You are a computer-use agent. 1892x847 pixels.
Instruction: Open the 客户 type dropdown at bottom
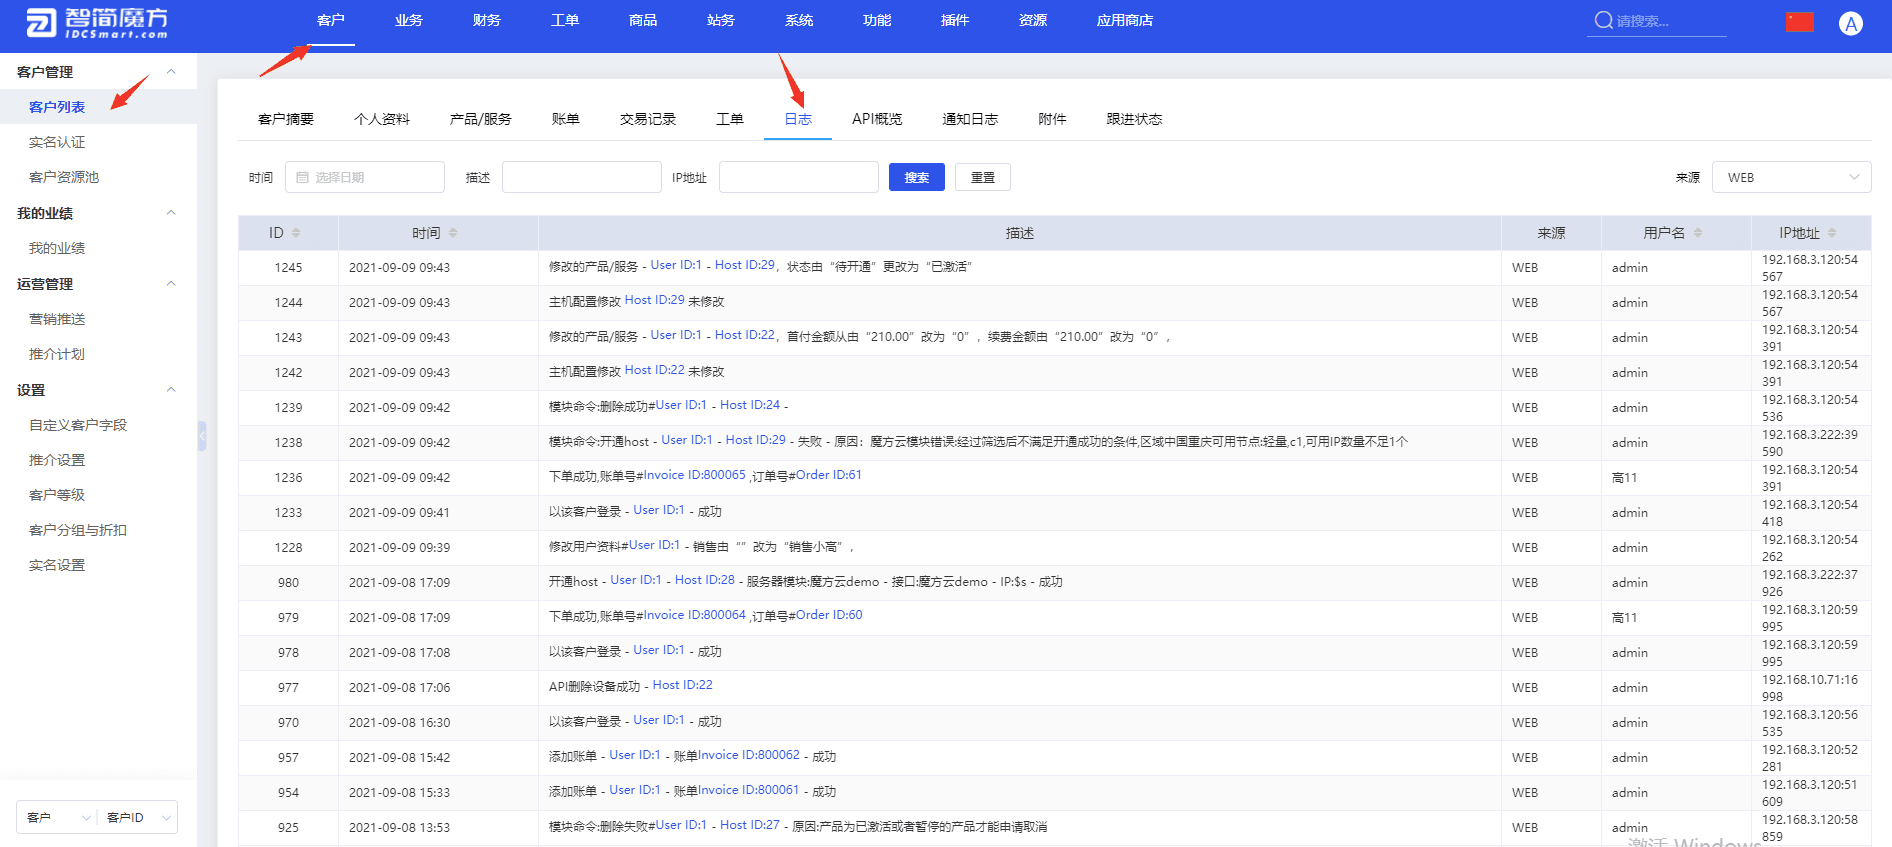click(57, 817)
